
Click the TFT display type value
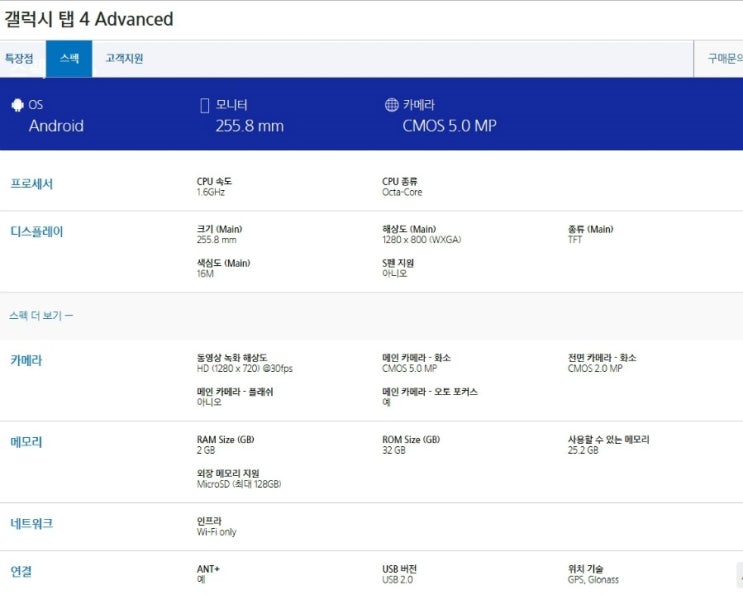(575, 240)
